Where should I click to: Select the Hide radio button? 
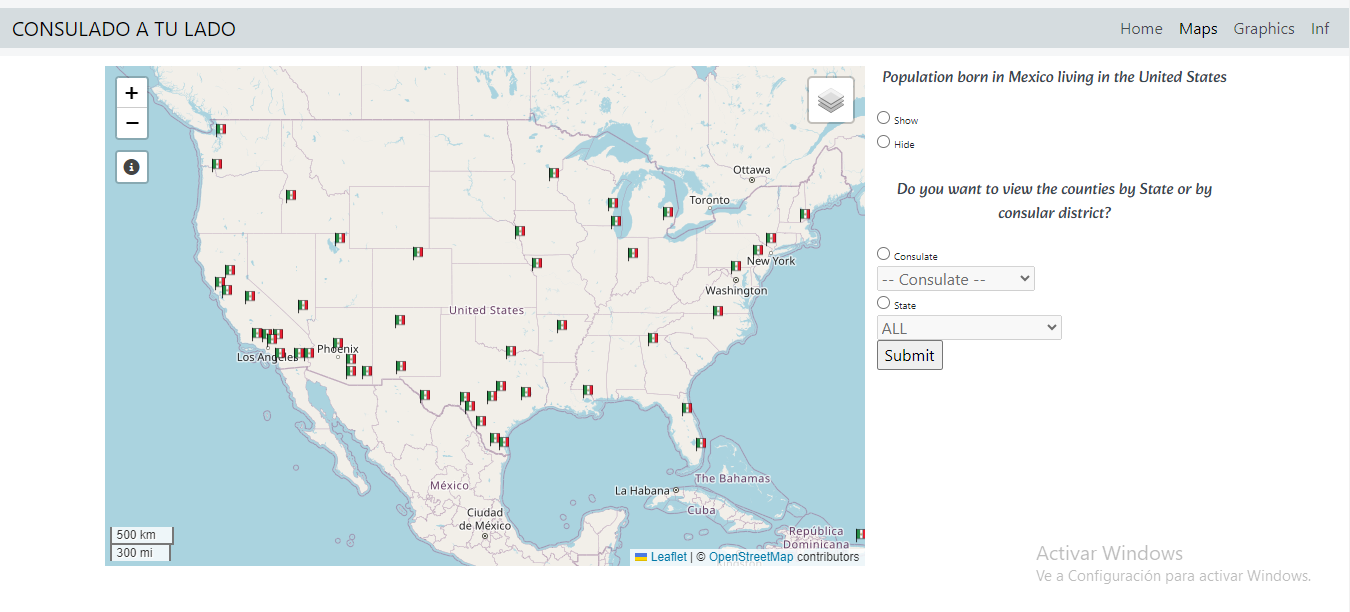(x=884, y=142)
